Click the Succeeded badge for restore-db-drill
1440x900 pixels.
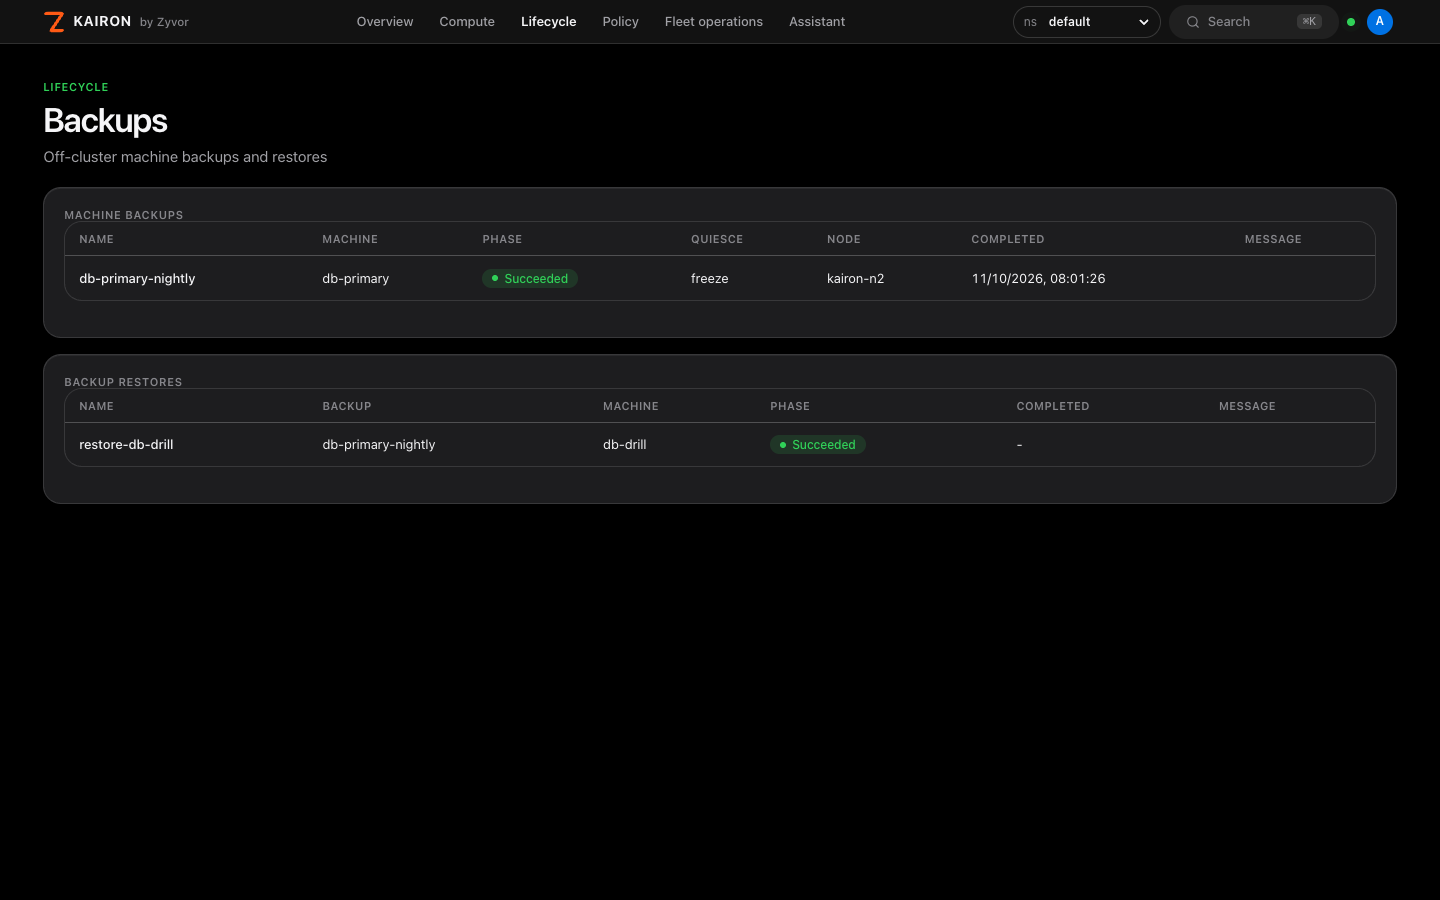818,445
